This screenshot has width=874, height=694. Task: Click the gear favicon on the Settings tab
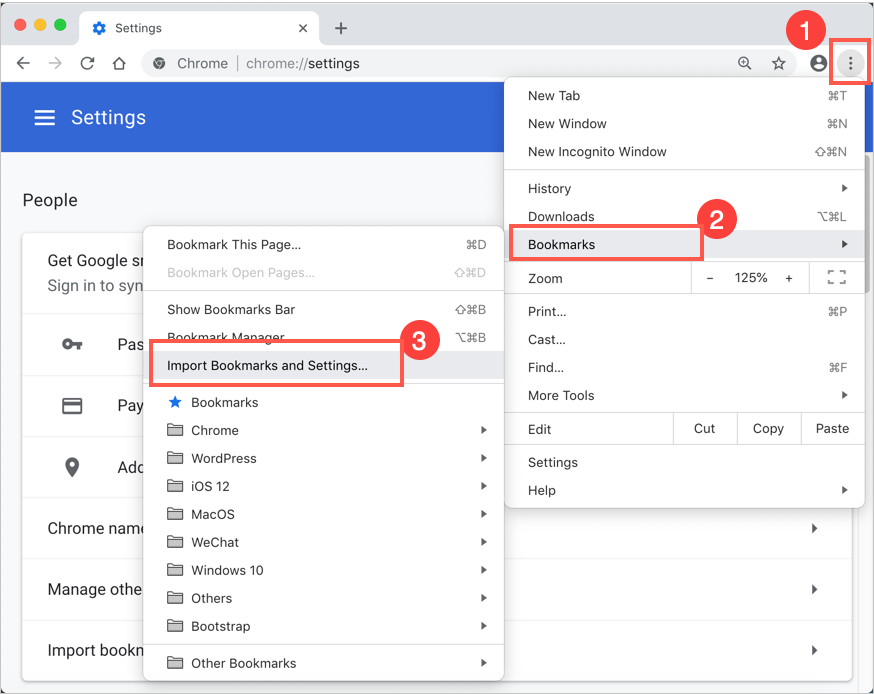[98, 28]
